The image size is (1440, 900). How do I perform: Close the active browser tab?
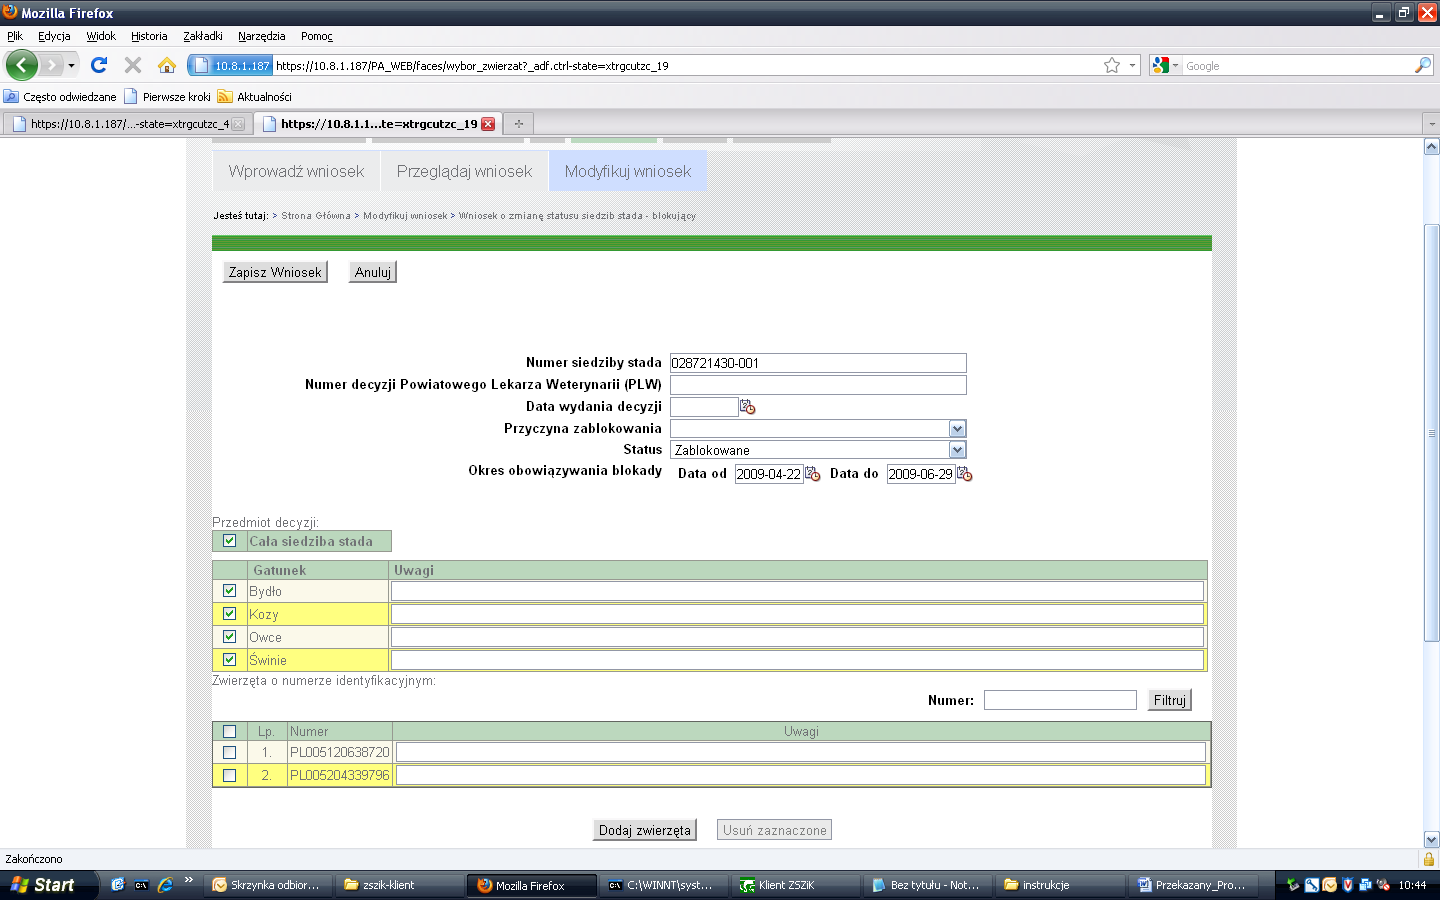pos(488,124)
